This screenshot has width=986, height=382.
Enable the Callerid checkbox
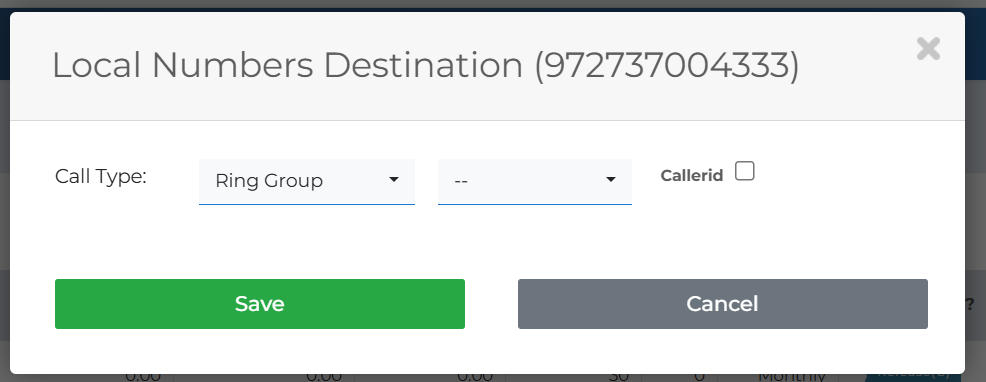[745, 171]
